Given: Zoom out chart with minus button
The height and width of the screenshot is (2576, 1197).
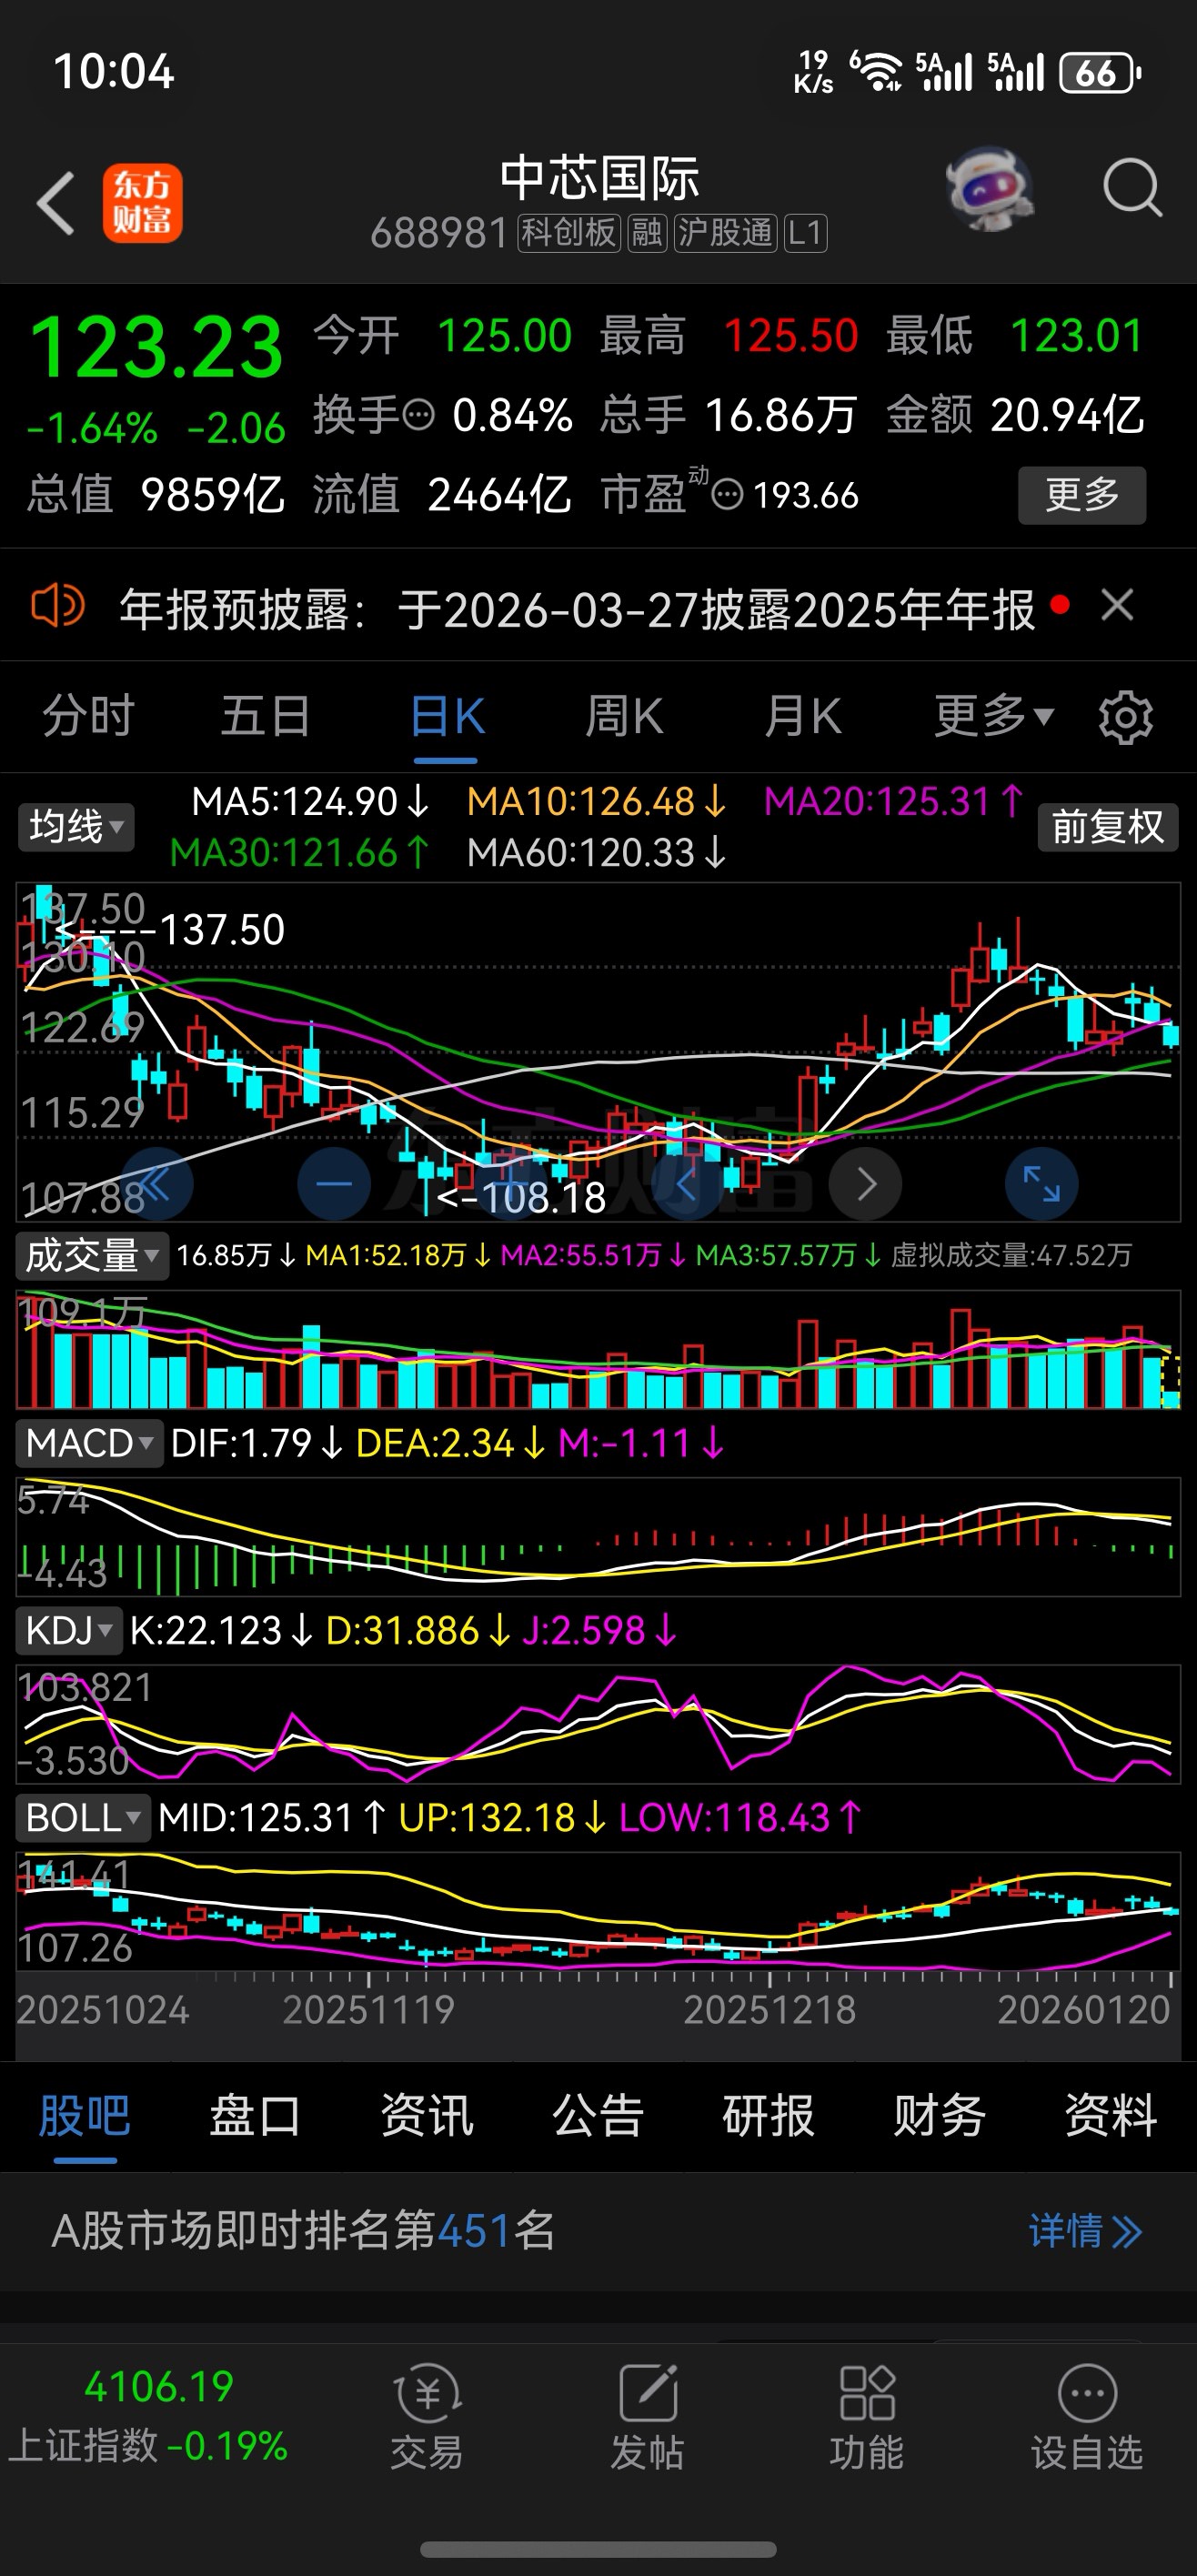Looking at the screenshot, I should (334, 1184).
